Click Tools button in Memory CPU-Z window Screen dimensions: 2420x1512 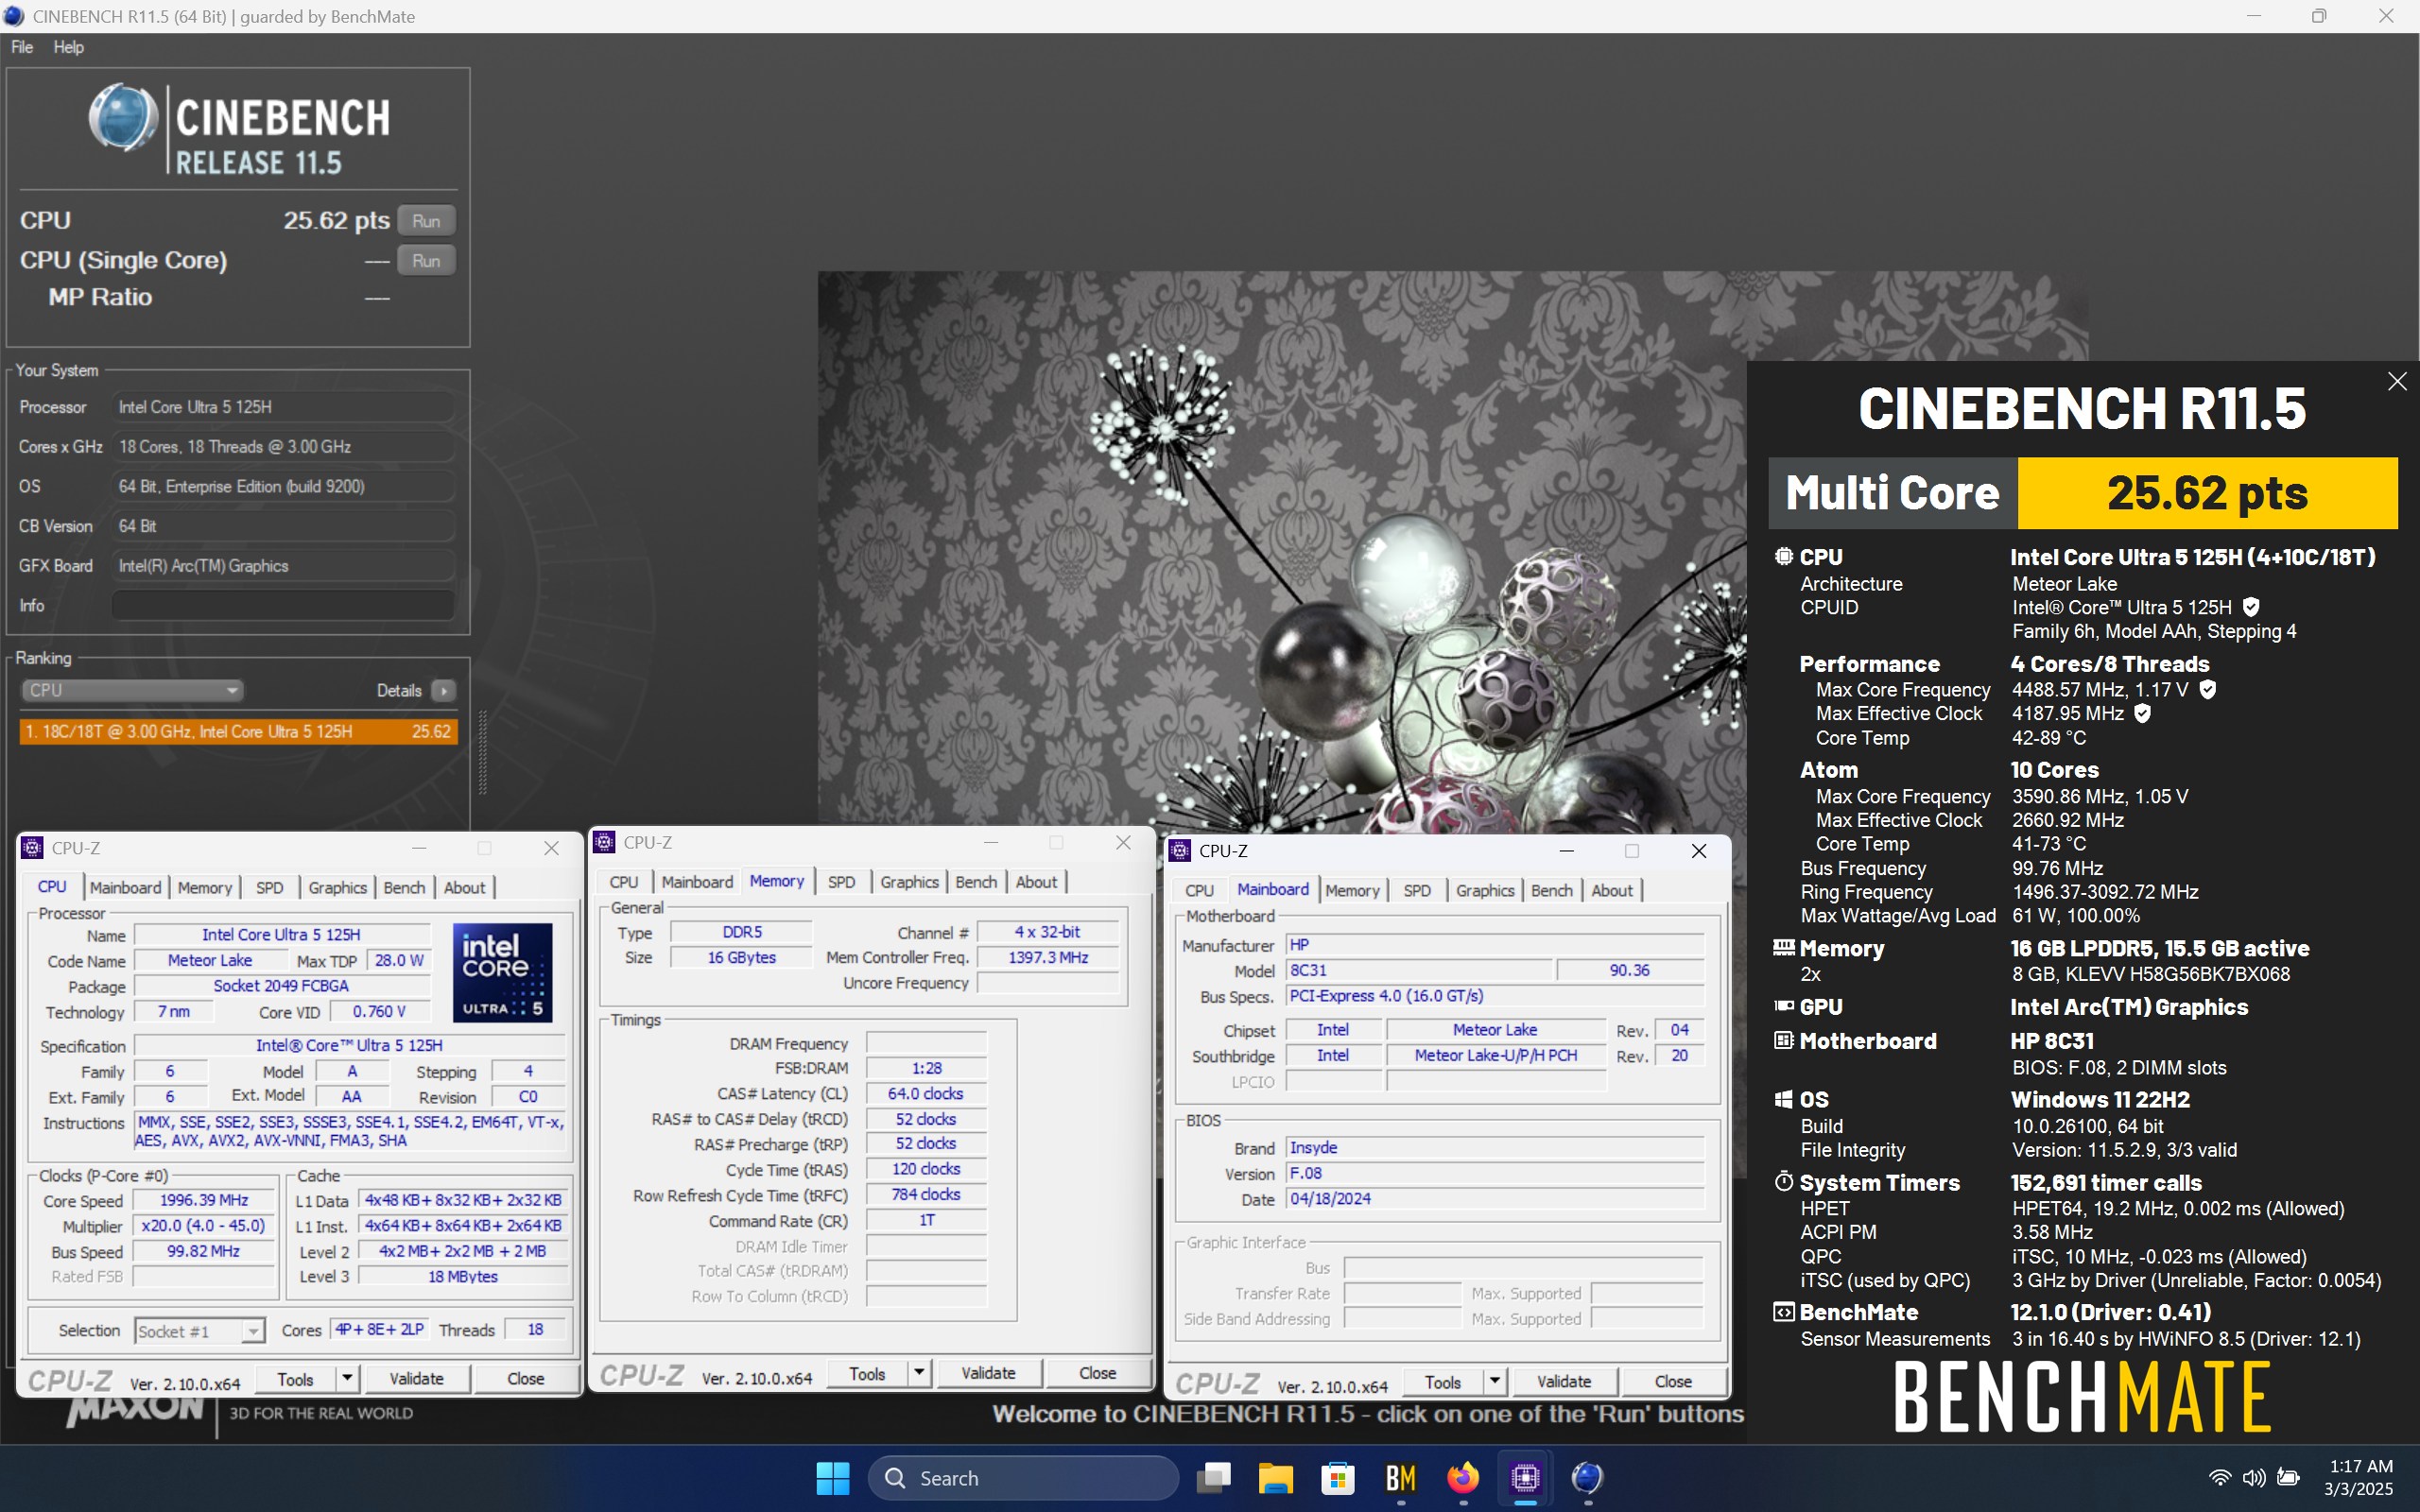[x=867, y=1373]
